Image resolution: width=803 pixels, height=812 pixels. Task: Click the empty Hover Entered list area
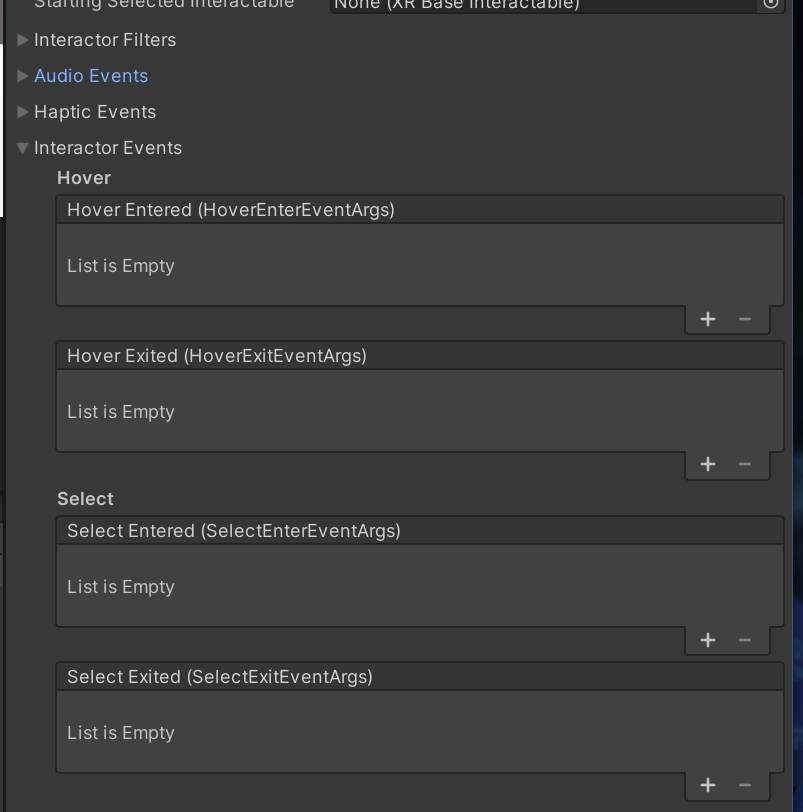419,266
